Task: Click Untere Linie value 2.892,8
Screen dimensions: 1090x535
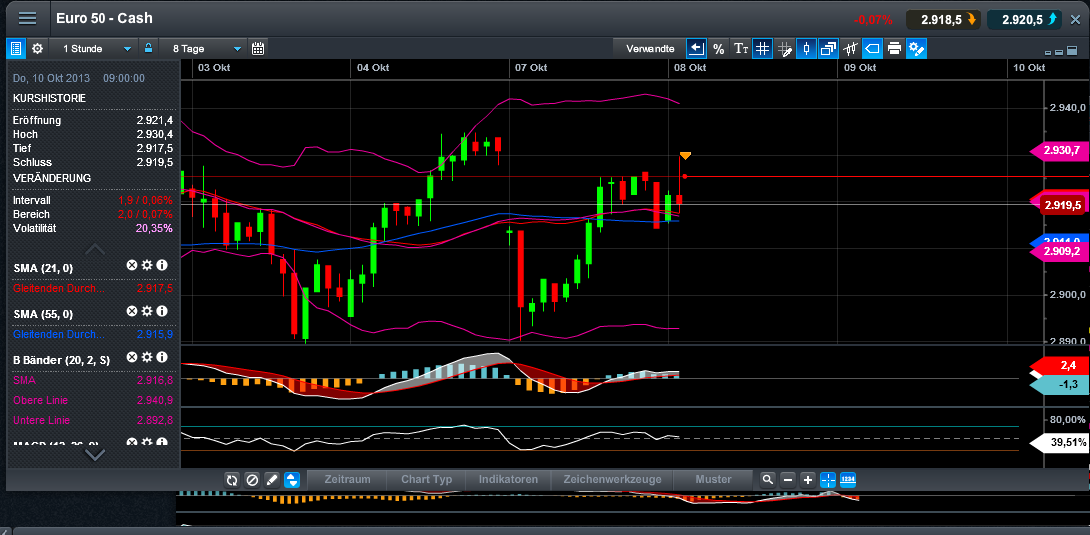Action: (x=155, y=420)
